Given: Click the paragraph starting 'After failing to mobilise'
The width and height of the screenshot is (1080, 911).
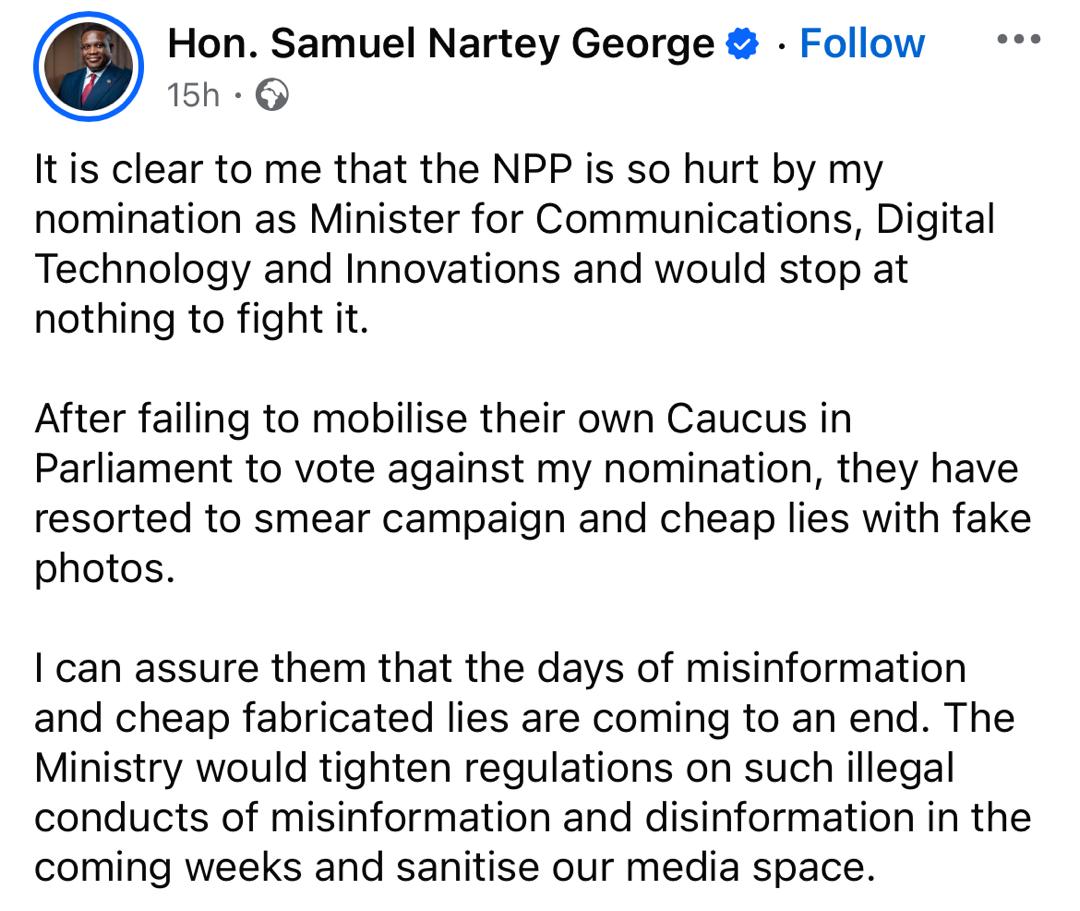Looking at the screenshot, I should (x=532, y=493).
